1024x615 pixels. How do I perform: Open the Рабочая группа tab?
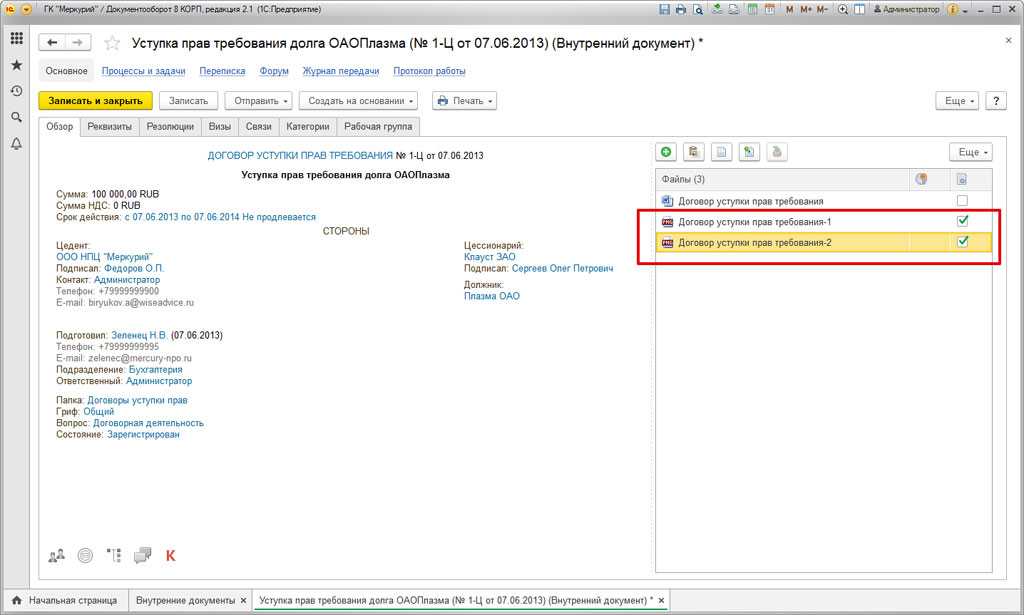pyautogui.click(x=377, y=127)
